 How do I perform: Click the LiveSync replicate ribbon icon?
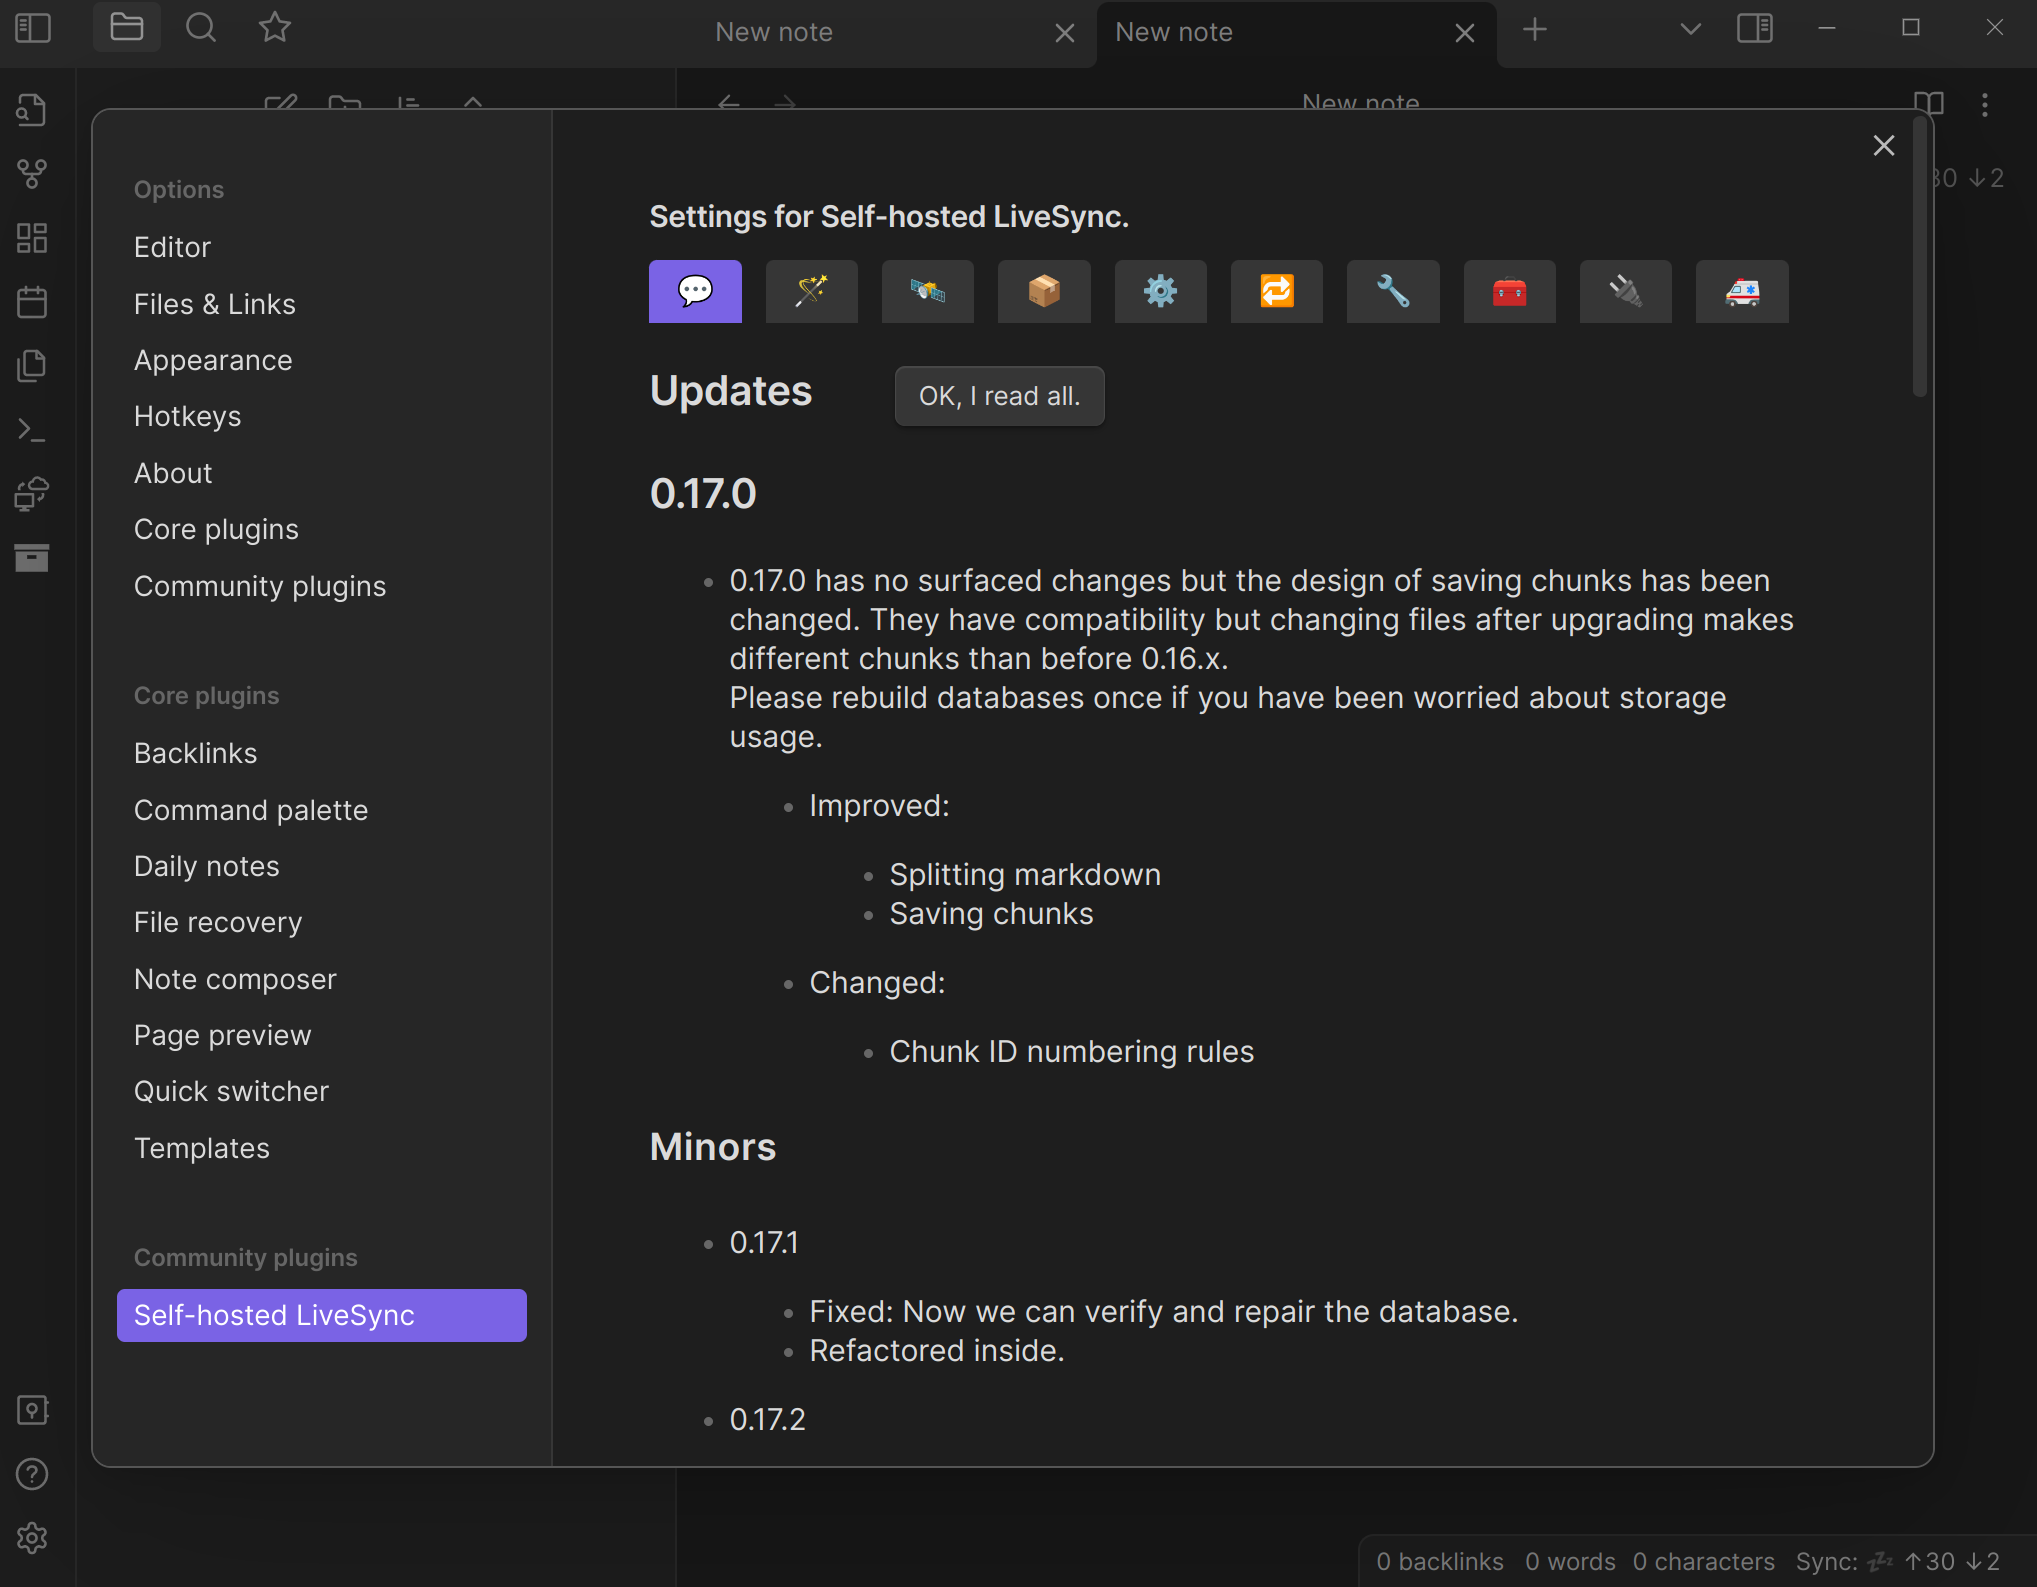tap(32, 494)
